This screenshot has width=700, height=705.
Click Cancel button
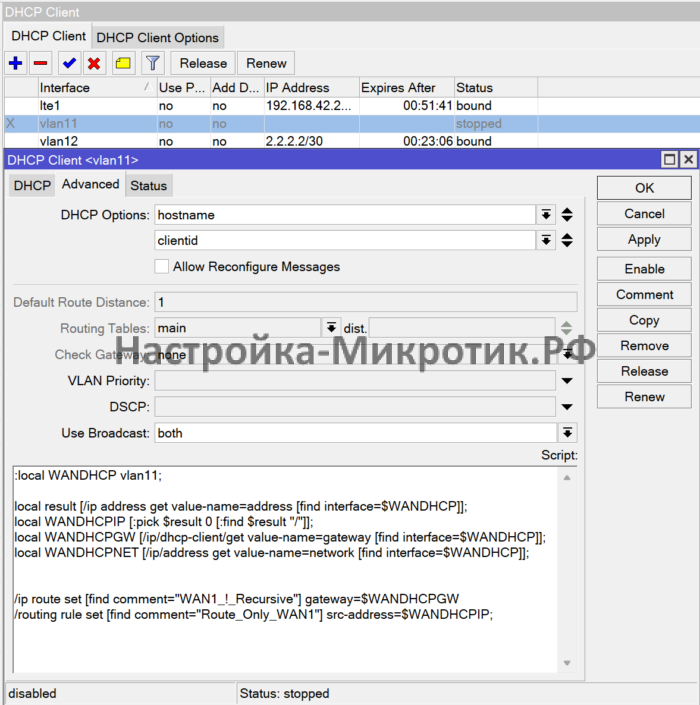(644, 214)
